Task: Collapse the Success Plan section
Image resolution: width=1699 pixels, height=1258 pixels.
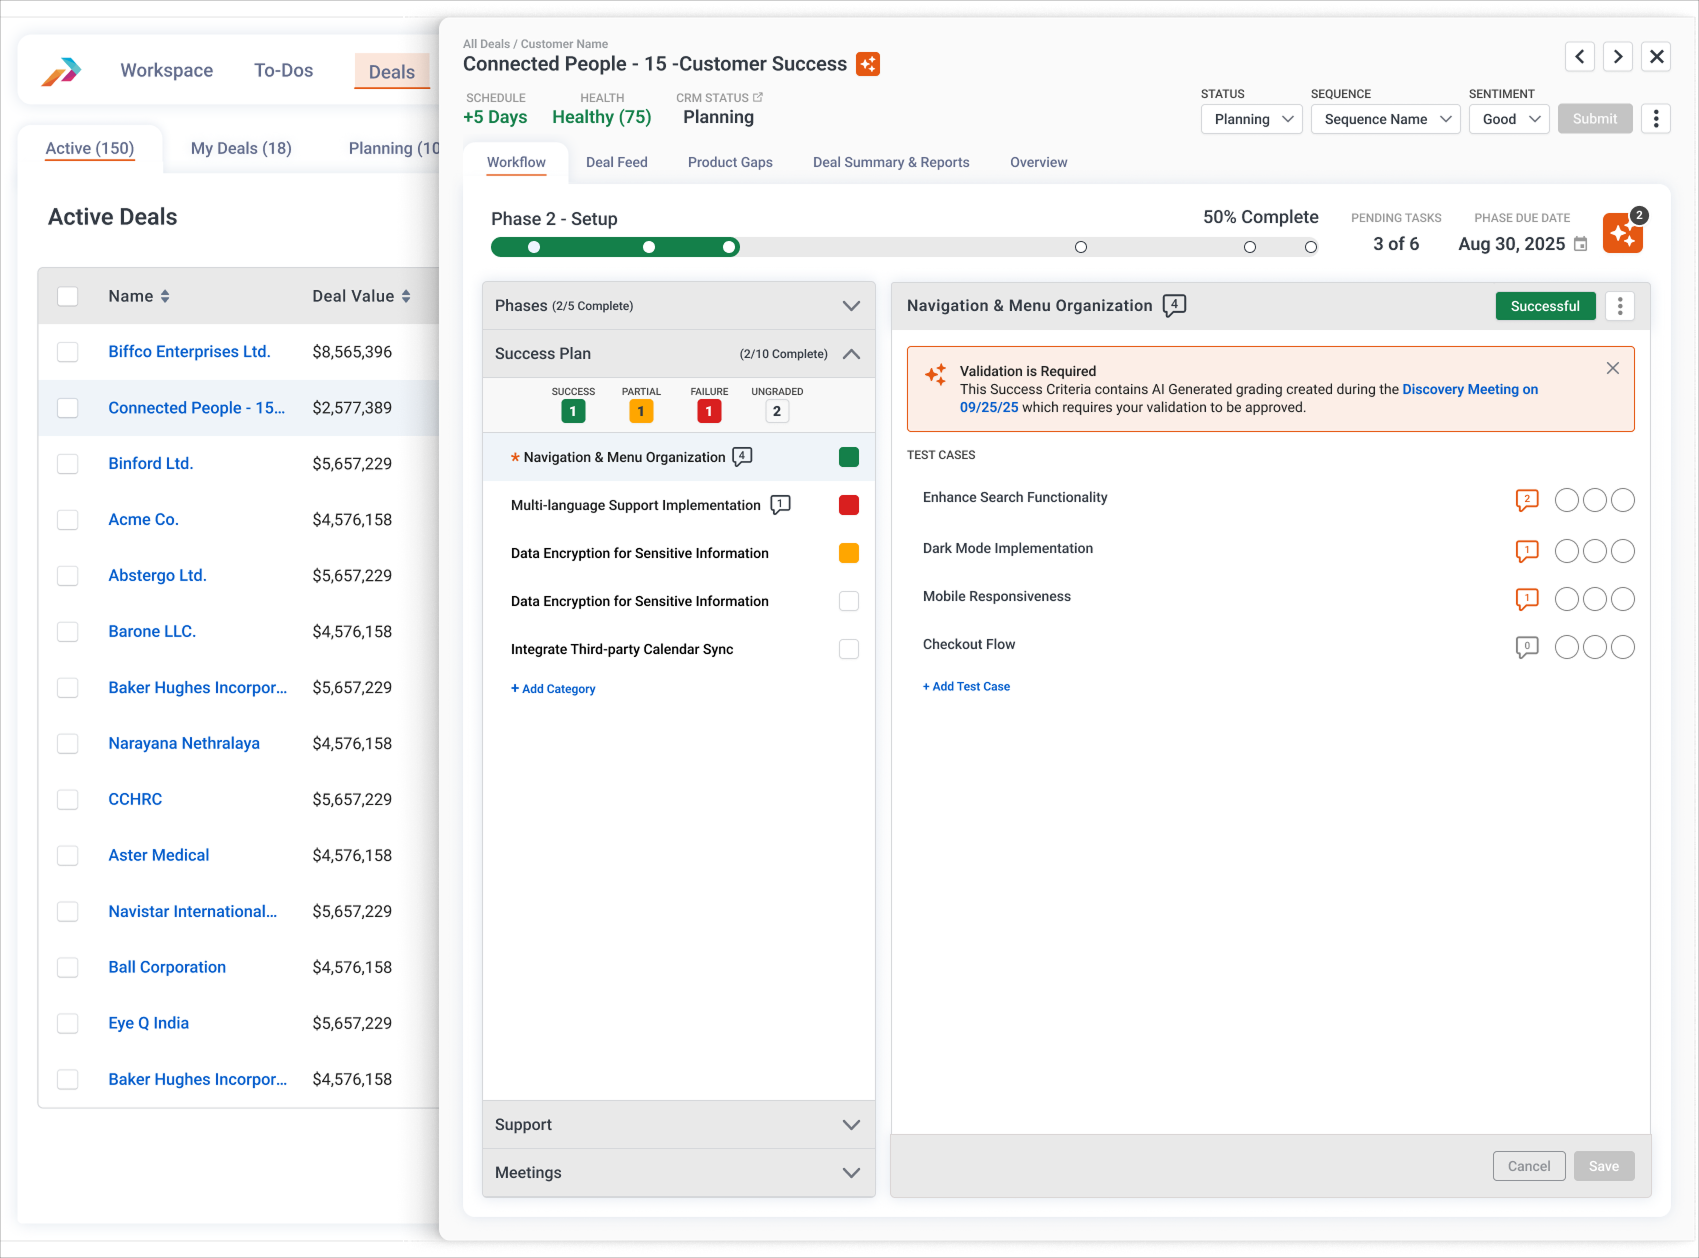Action: pos(851,354)
